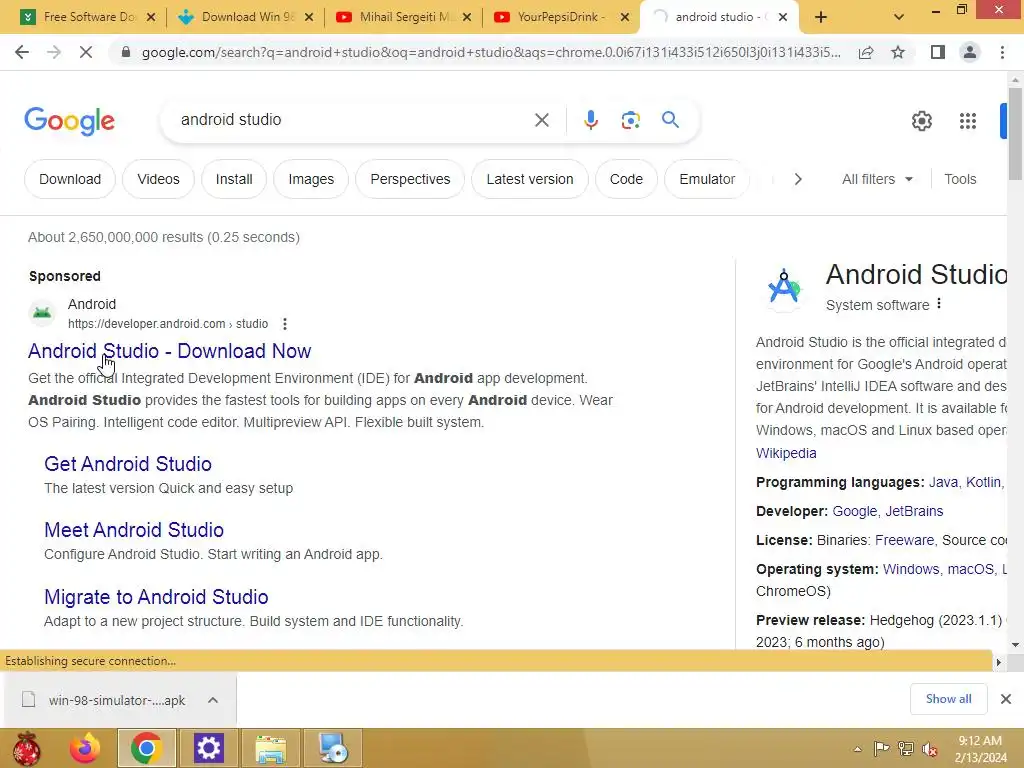
Task: Open Firefox from the taskbar
Action: [x=86, y=748]
